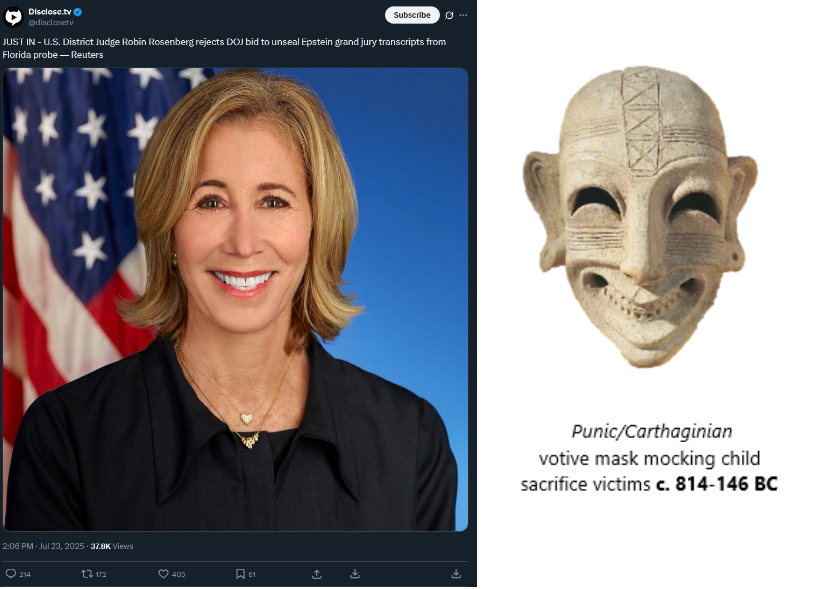Open the Disclose.tv profile avatar
Viewport: 815px width, 589px height.
pyautogui.click(x=13, y=17)
